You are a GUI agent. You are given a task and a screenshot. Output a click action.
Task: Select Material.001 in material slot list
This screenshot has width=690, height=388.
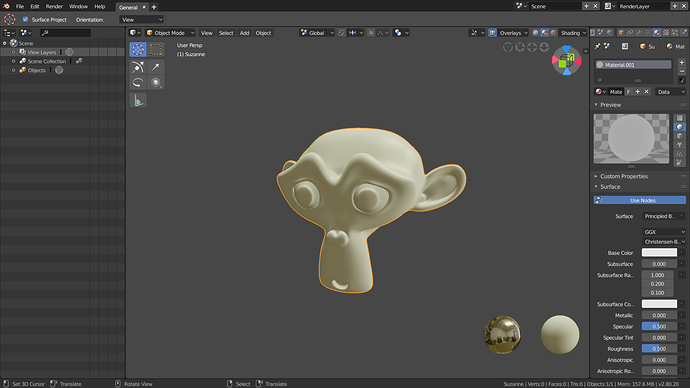(633, 65)
